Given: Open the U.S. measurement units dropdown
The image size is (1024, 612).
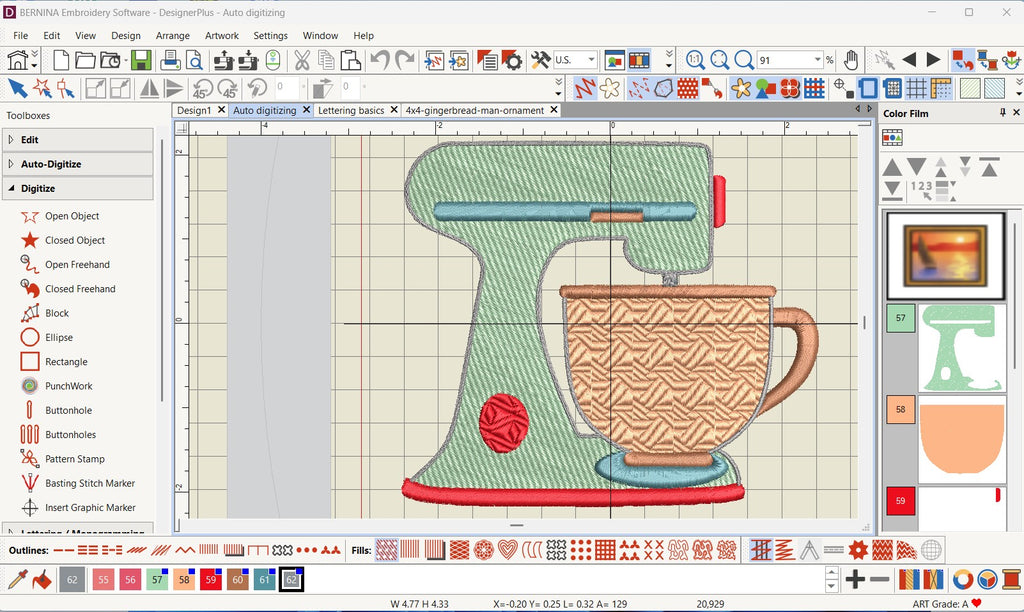Looking at the screenshot, I should [590, 60].
